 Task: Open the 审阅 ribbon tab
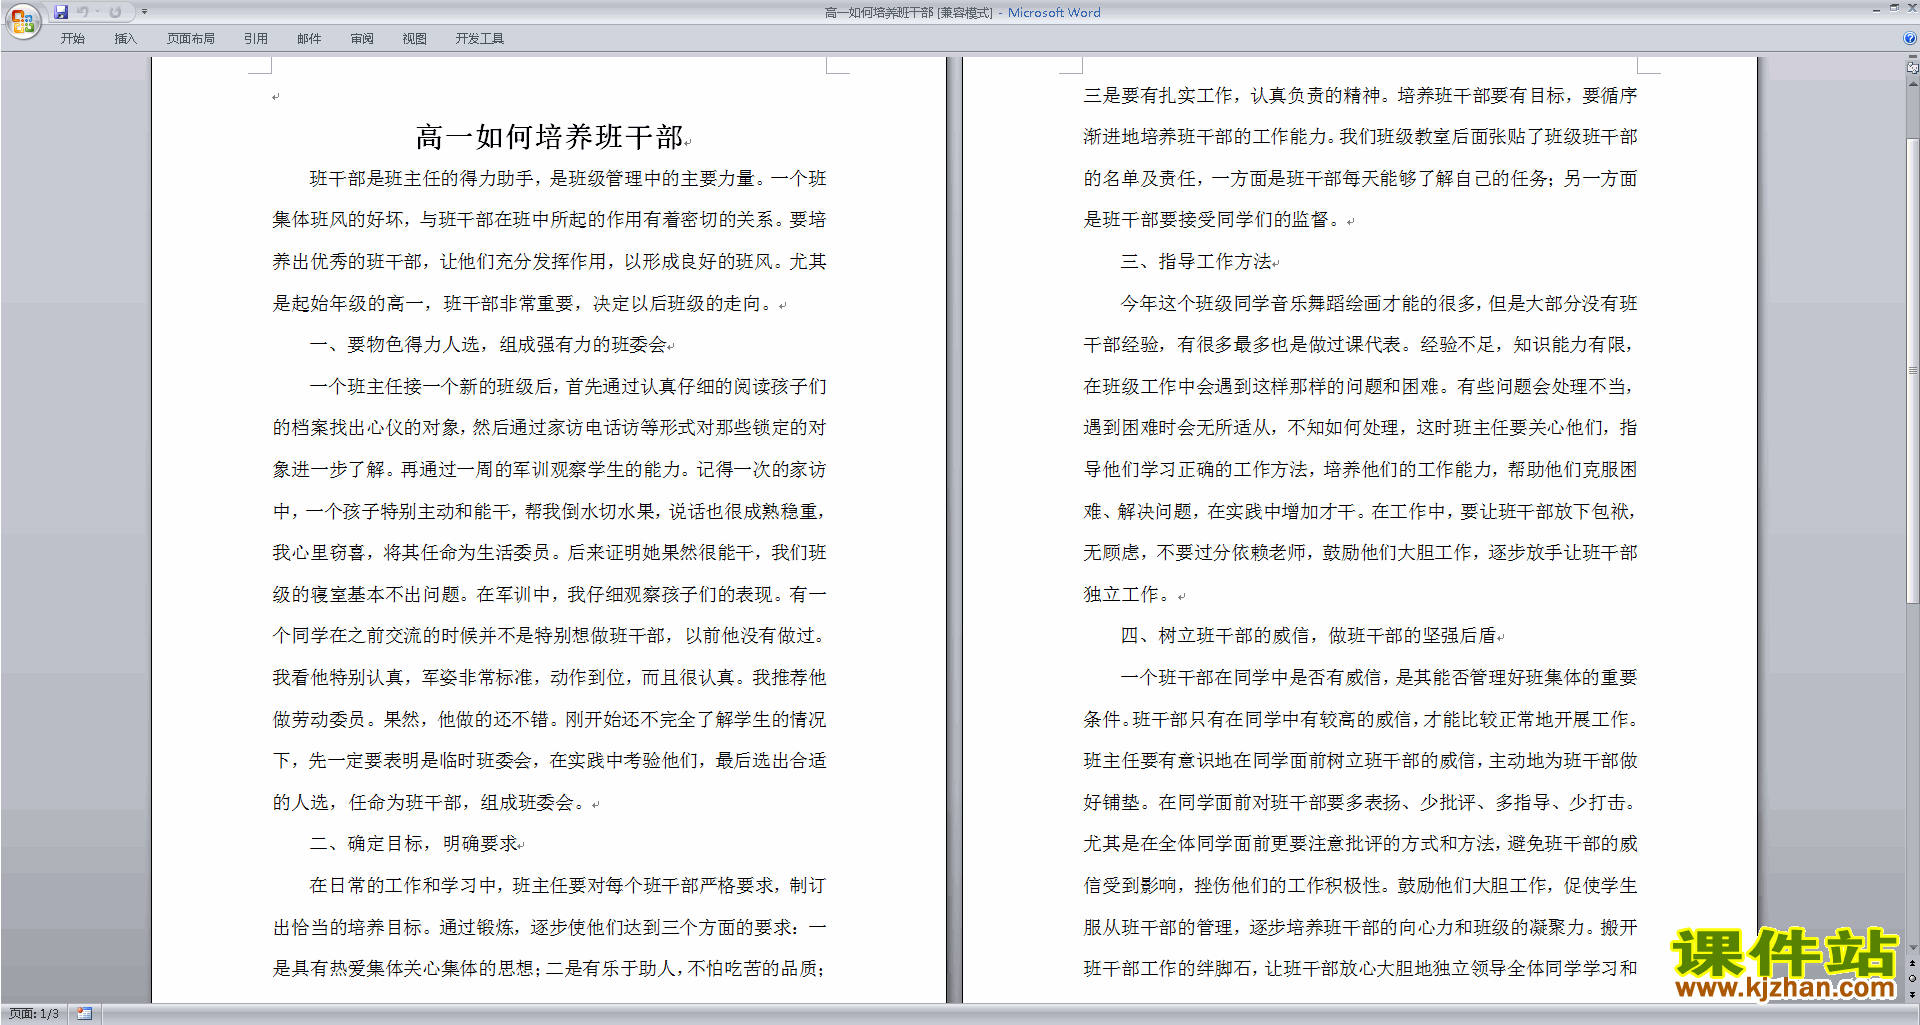362,38
